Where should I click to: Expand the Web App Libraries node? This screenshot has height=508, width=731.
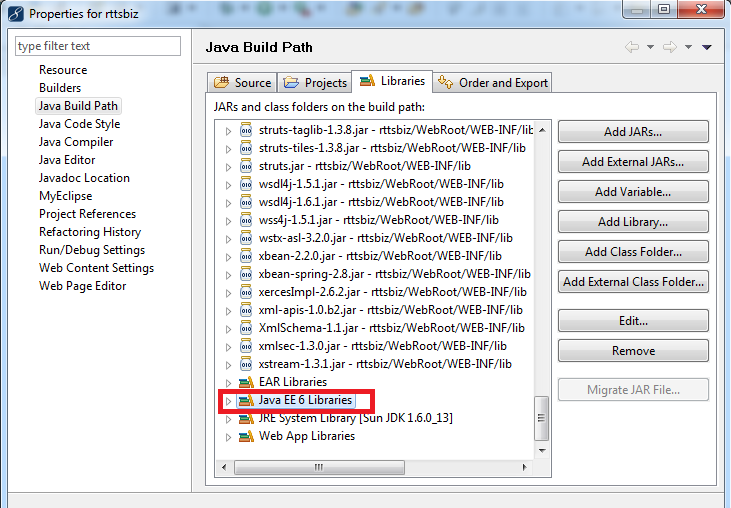pyautogui.click(x=228, y=437)
